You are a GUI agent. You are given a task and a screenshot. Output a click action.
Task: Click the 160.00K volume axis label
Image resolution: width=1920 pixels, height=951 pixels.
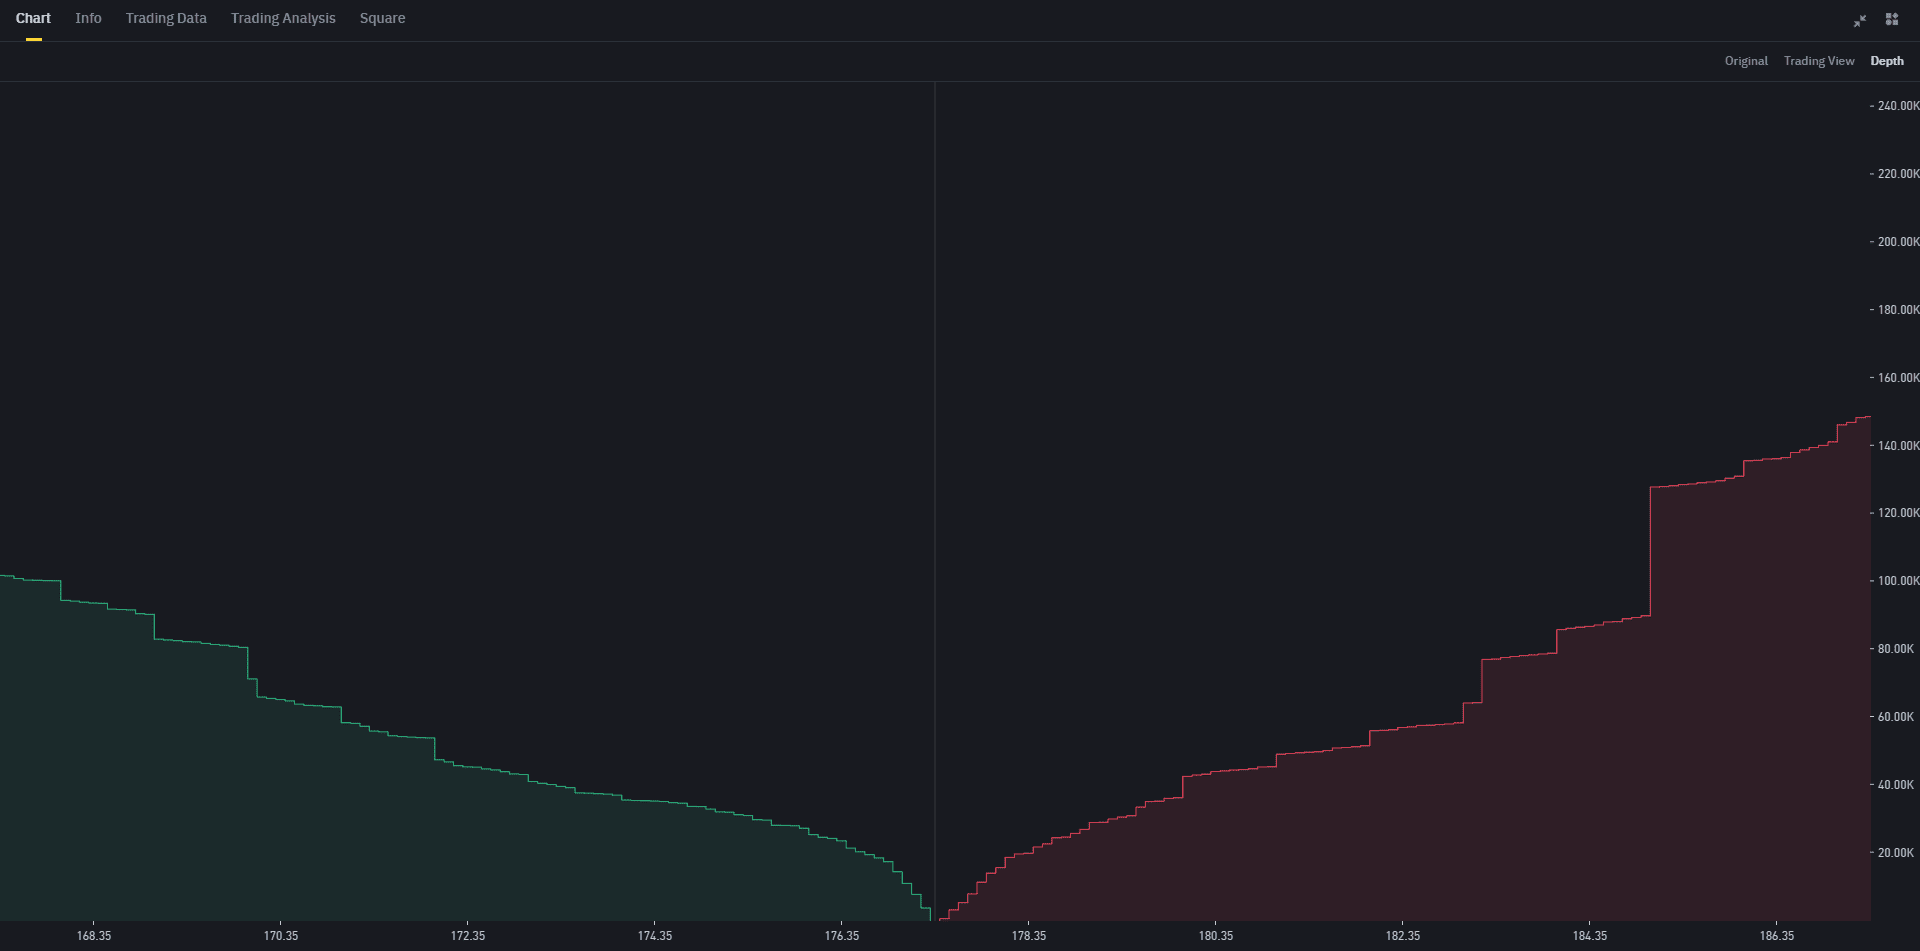pos(1898,378)
